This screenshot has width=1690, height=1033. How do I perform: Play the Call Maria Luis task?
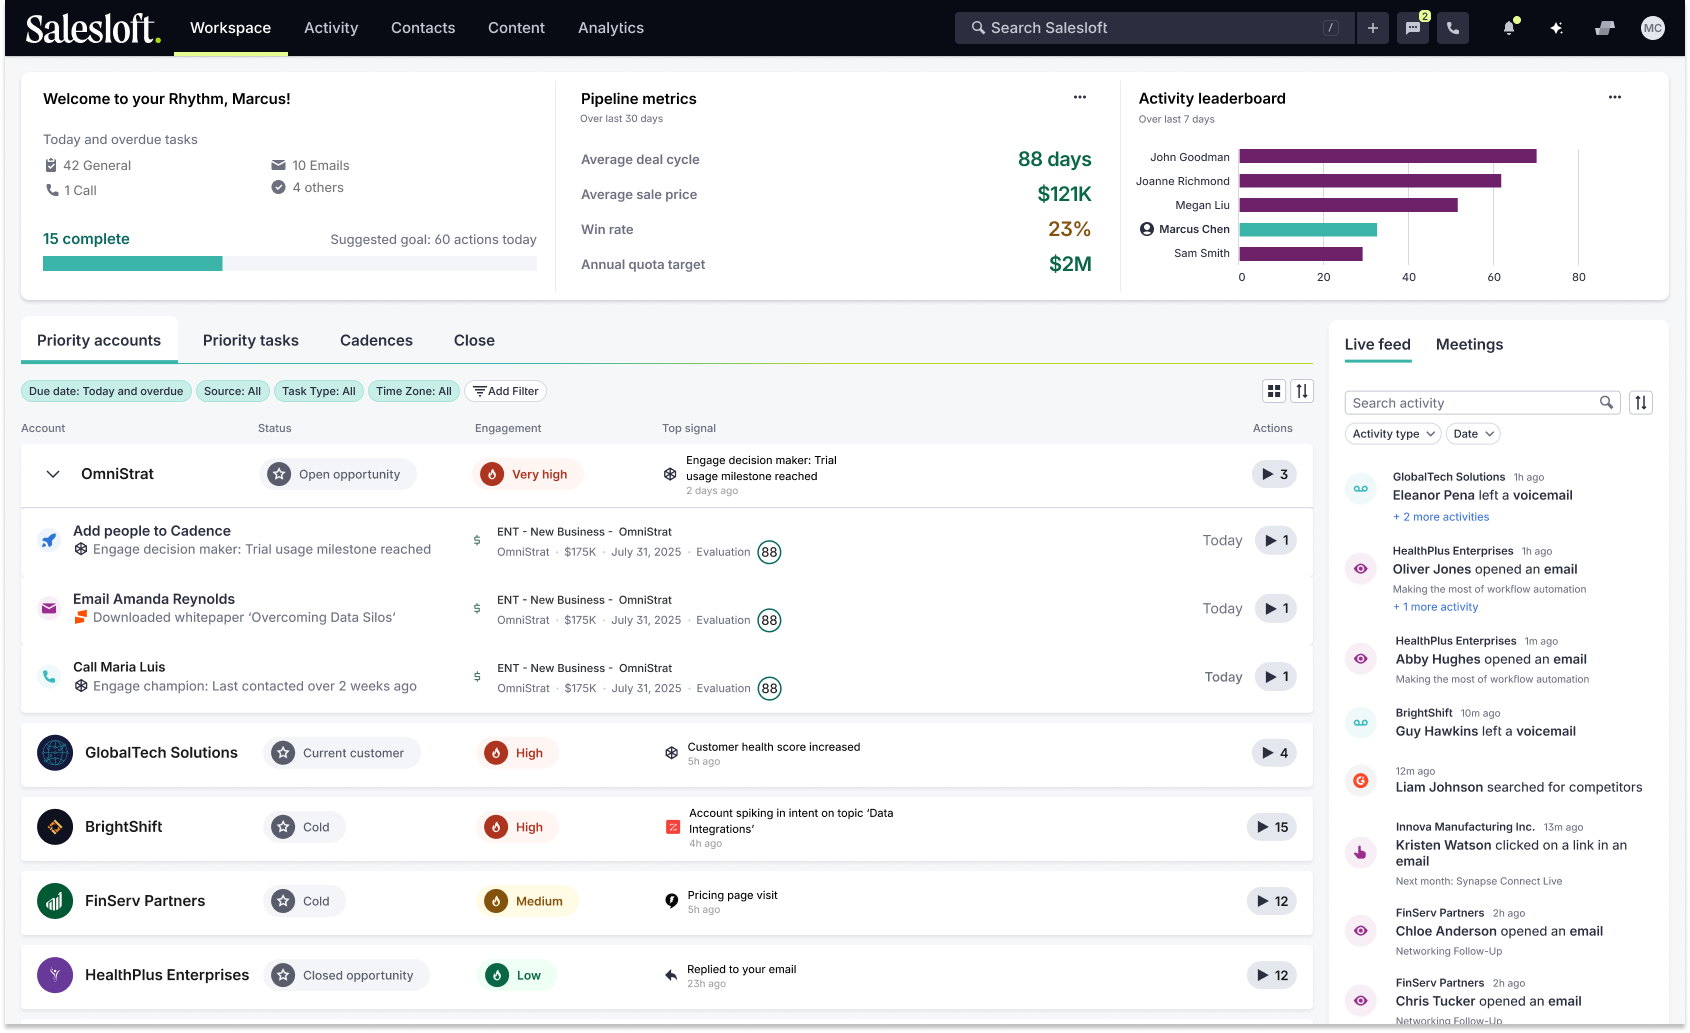(x=1276, y=676)
